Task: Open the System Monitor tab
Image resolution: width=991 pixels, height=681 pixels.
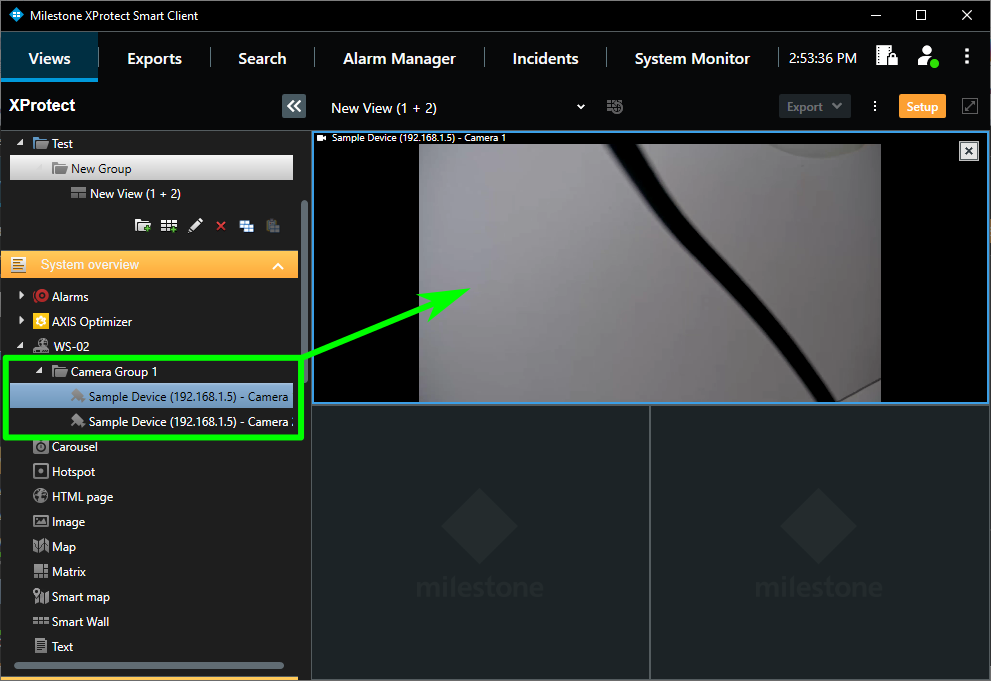Action: pyautogui.click(x=691, y=58)
